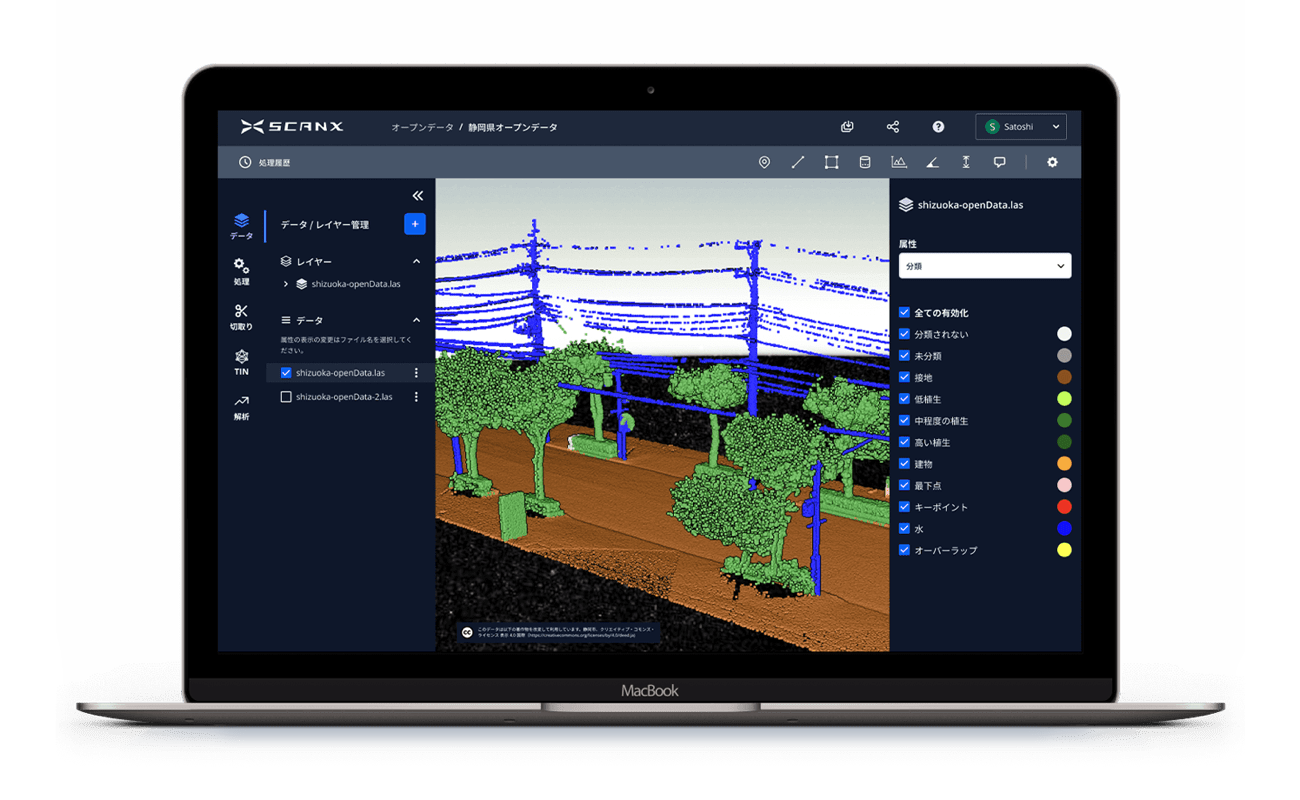The image size is (1300, 800).
Task: Enable the shizuoka-openData-2.las dataset
Action: click(285, 396)
